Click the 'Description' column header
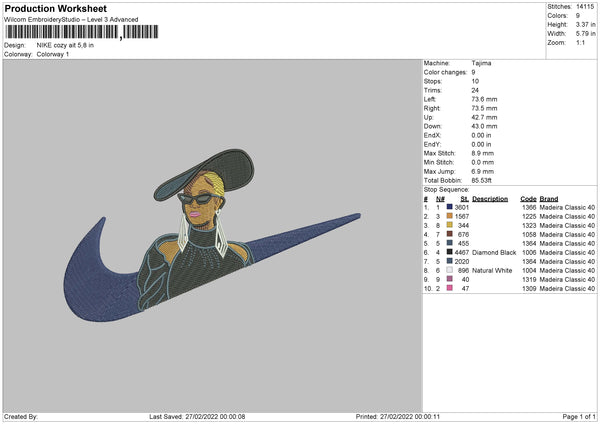This screenshot has height=424, width=600. [490, 199]
